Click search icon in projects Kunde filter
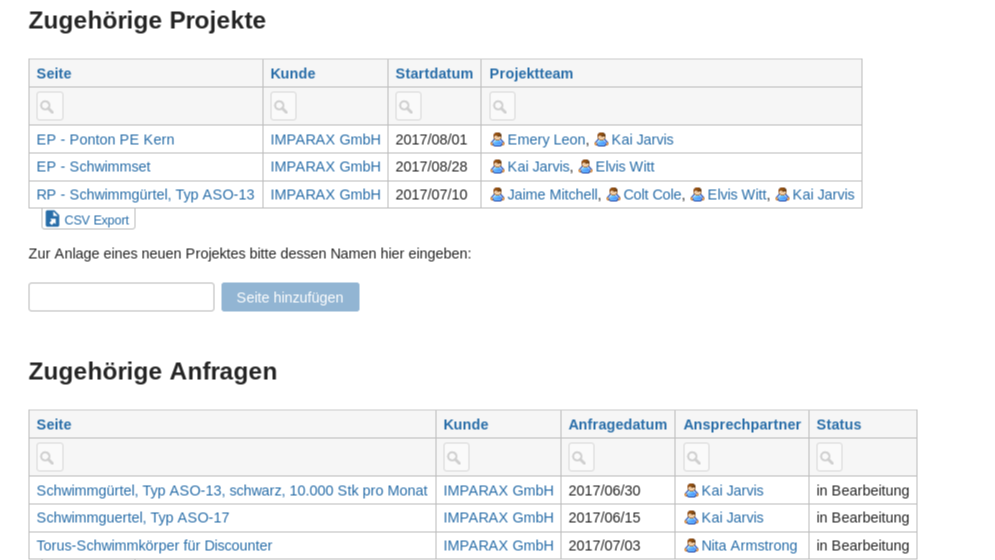Viewport: 995px width, 560px height. pyautogui.click(x=283, y=107)
